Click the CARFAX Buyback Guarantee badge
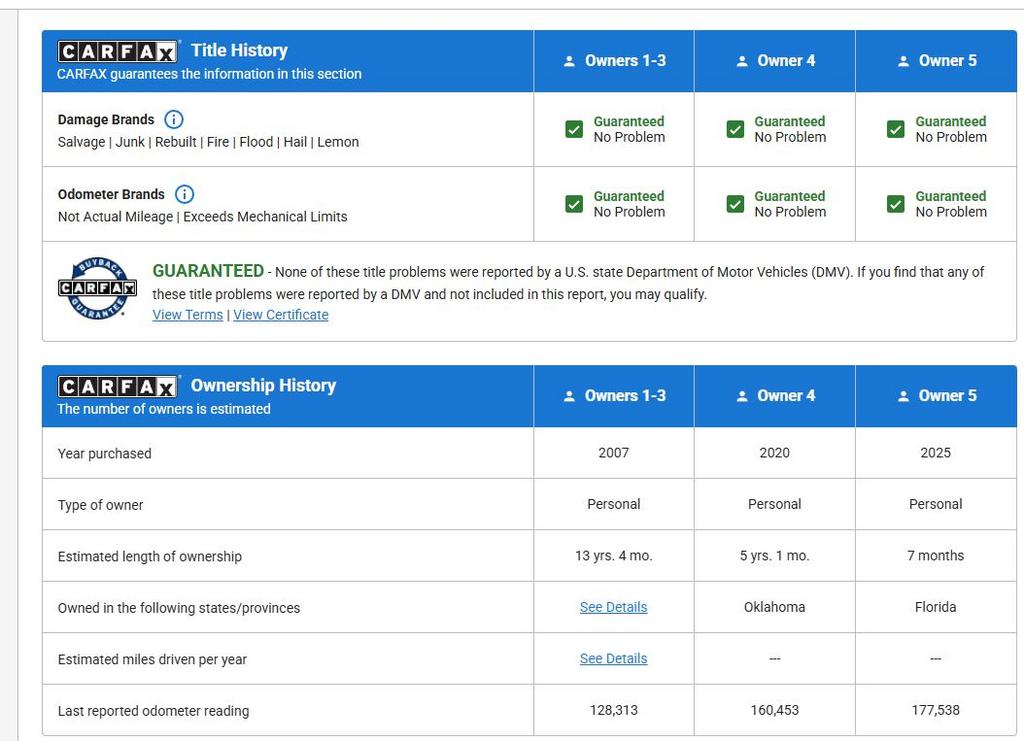1024x741 pixels. tap(97, 288)
